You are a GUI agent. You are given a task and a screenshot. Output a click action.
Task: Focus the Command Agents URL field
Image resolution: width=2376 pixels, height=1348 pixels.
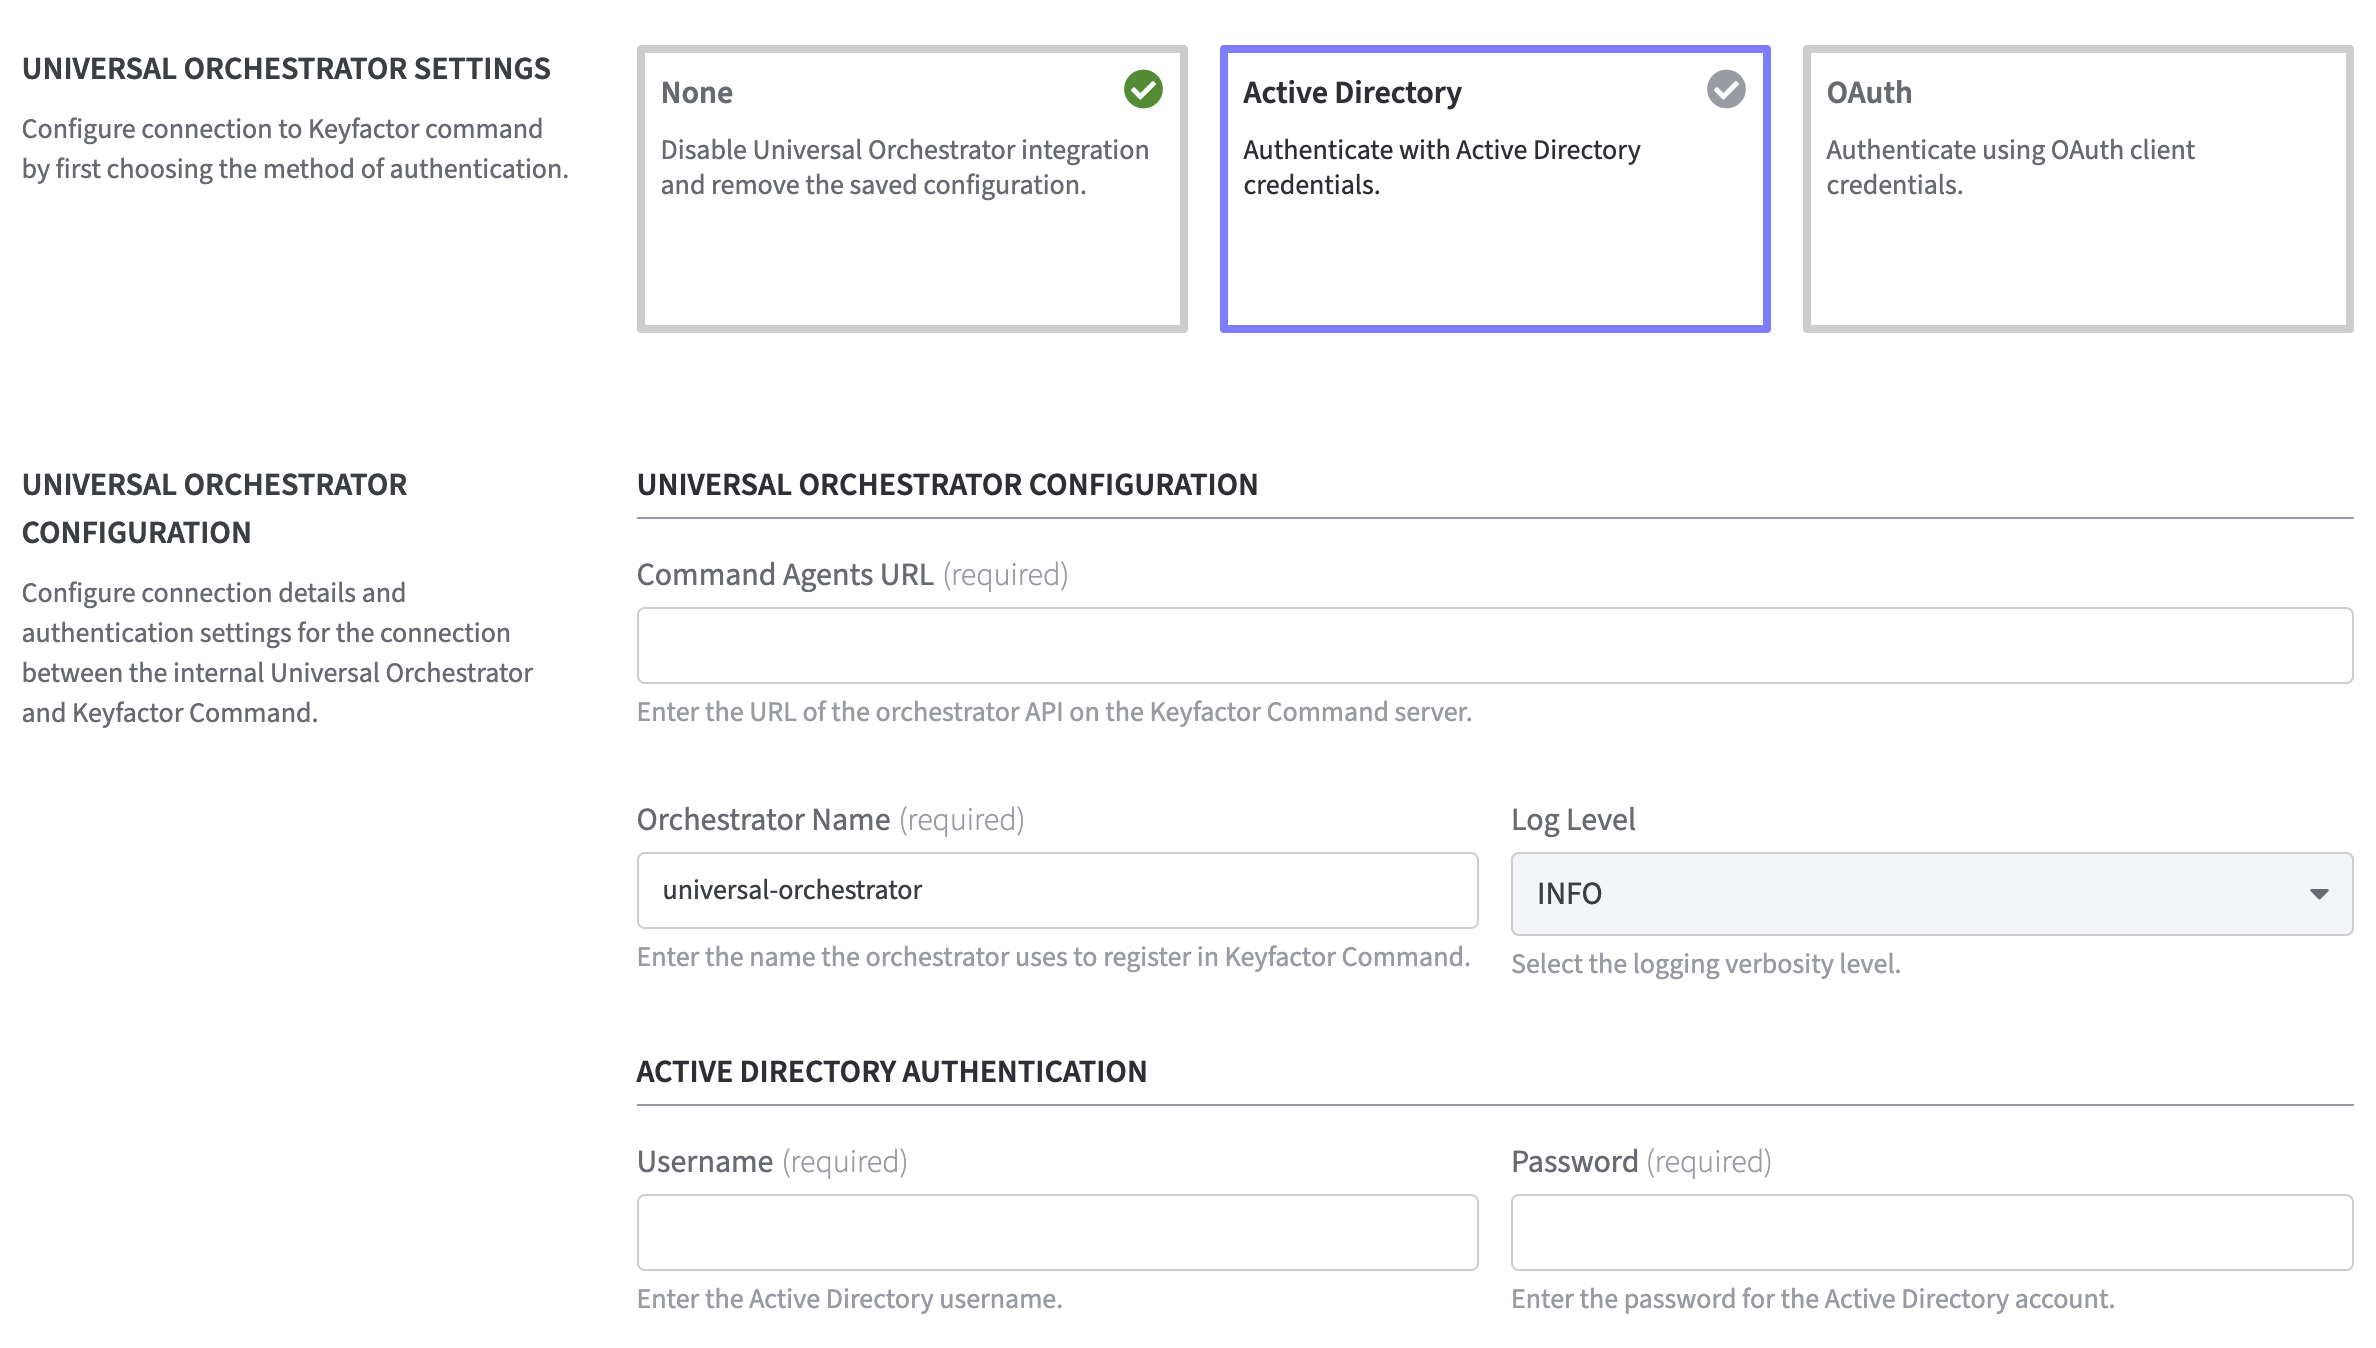coord(1495,645)
